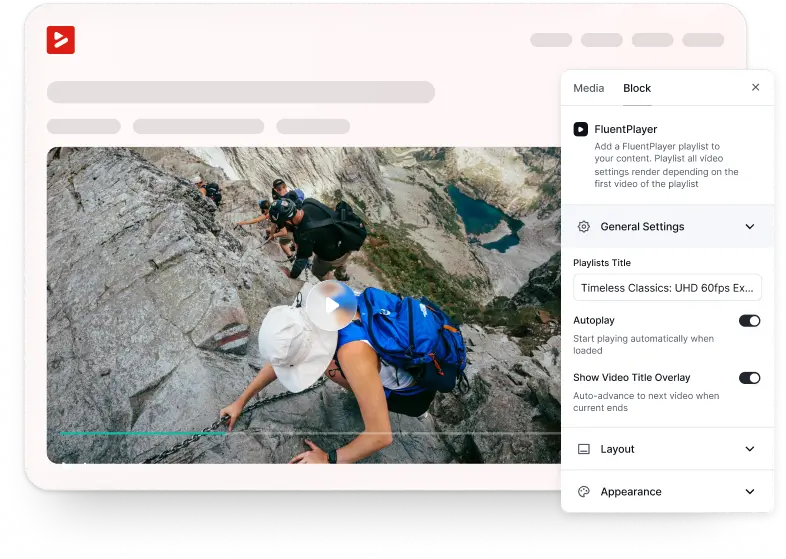
Task: Collapse General Settings using its chevron
Action: coord(750,227)
